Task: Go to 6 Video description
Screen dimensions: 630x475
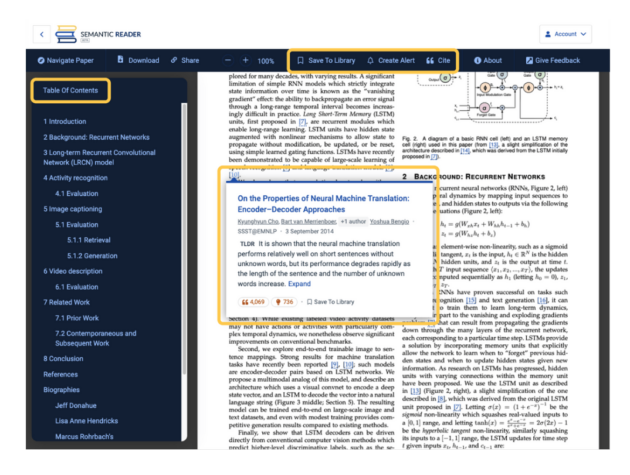Action: click(x=73, y=271)
